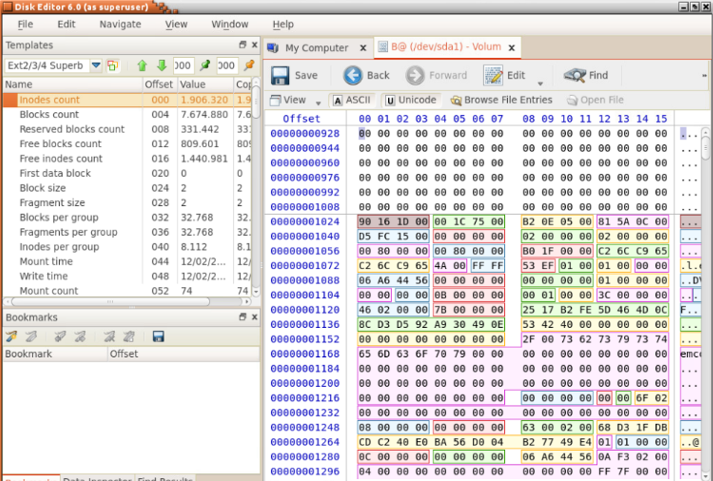Open Find with the binoculars icon

[574, 75]
